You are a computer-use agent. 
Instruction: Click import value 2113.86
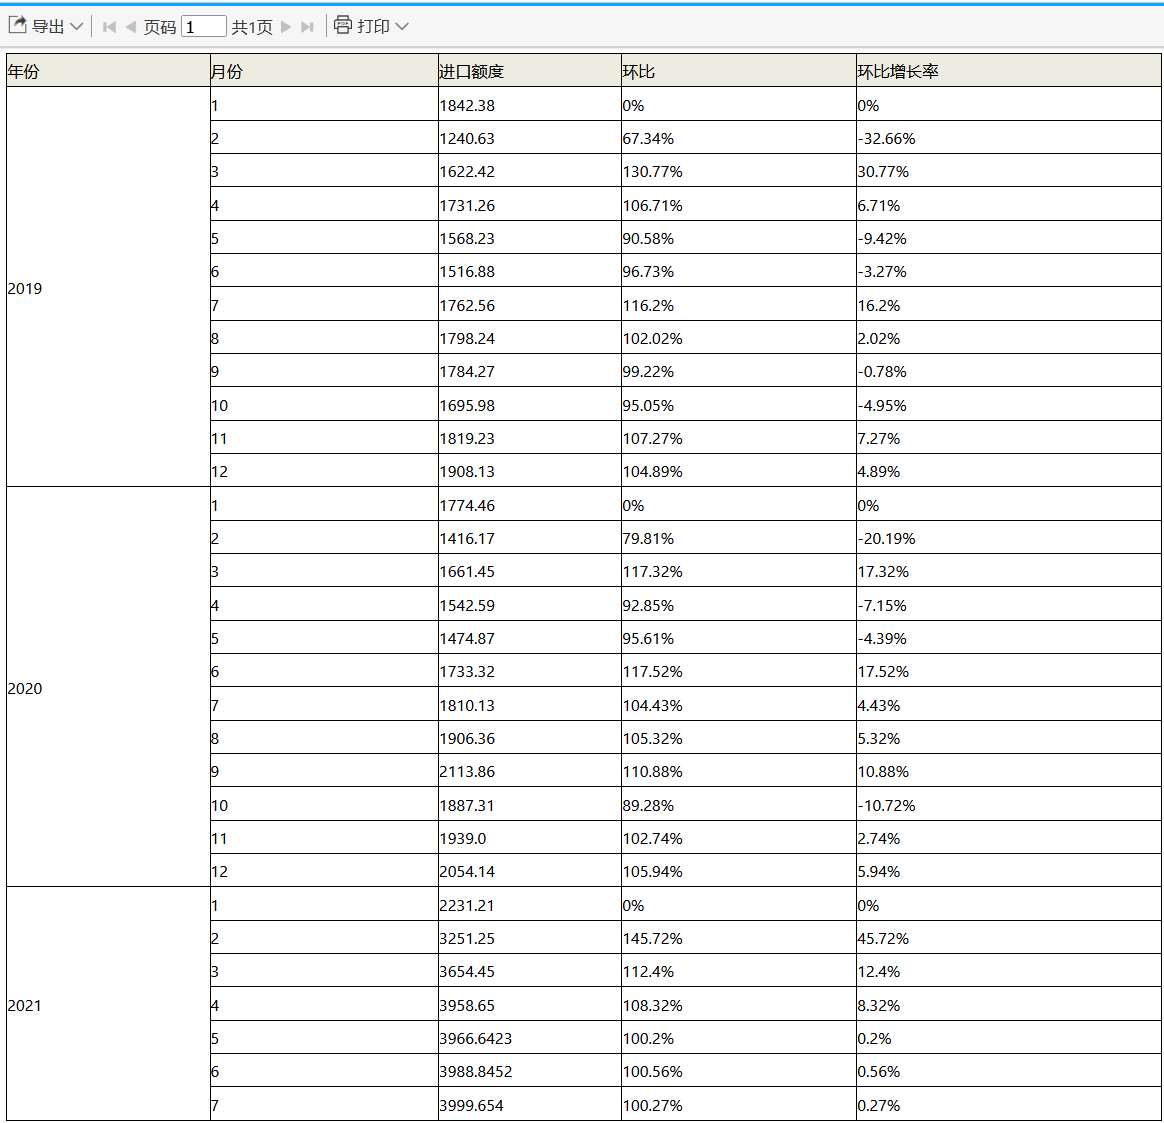[530, 770]
